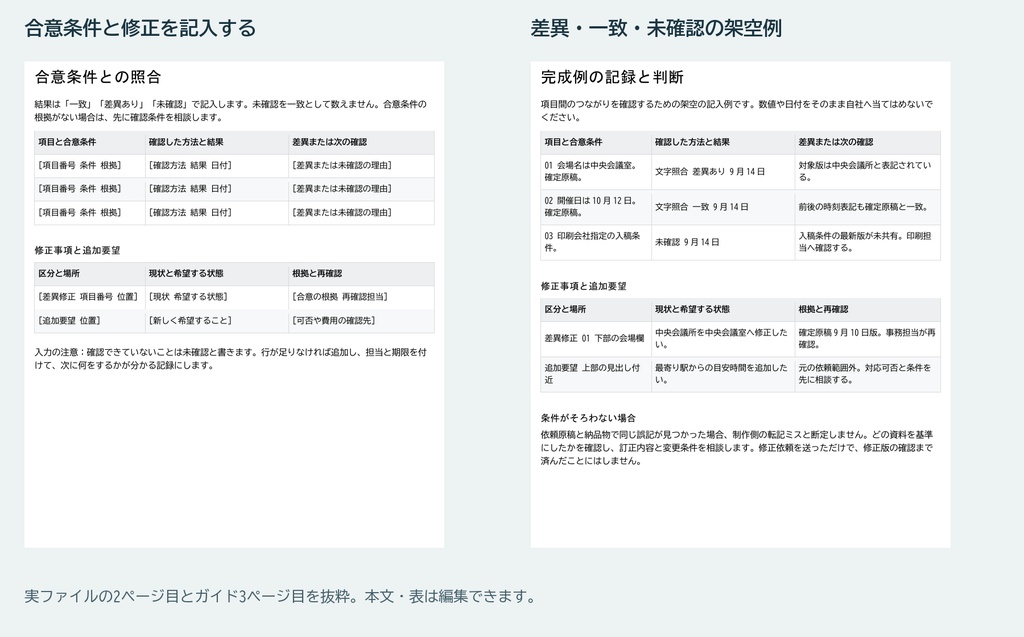Select the cell 元の依頼範囲外。対応可否と条件を先に相談する。
Image resolution: width=1024 pixels, height=637 pixels.
(x=867, y=374)
